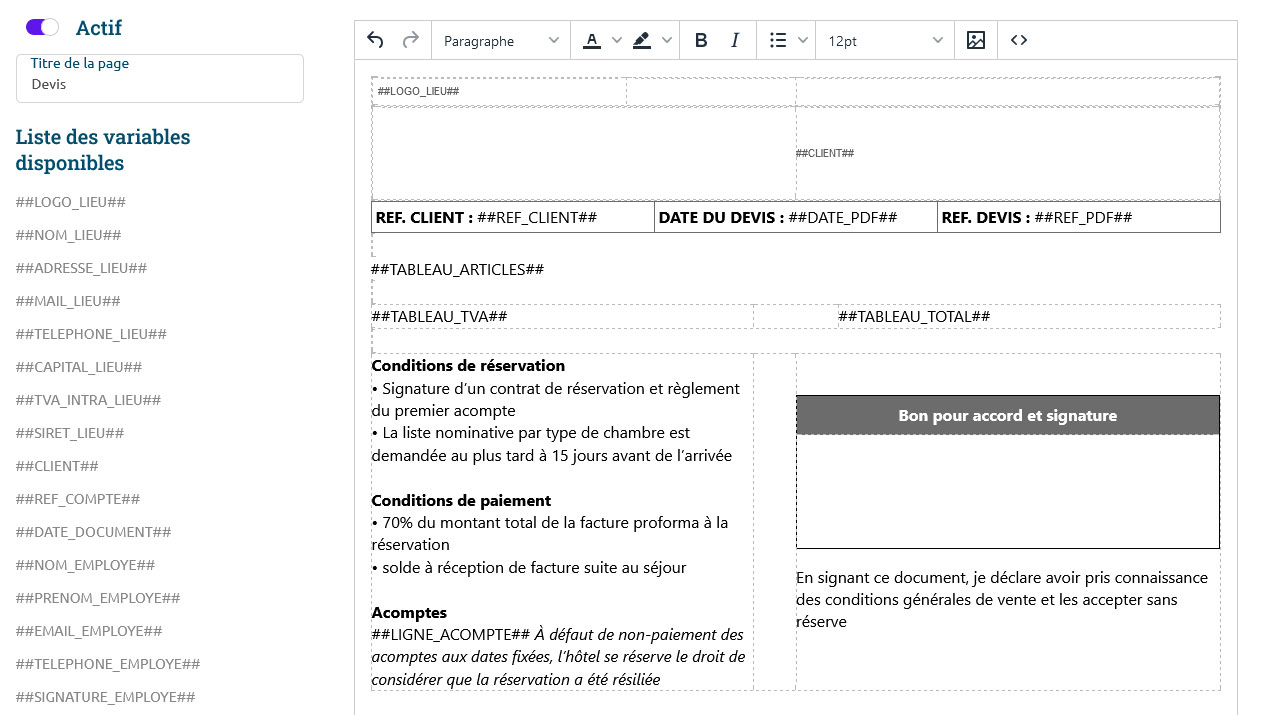Expand the text color picker arrow
This screenshot has width=1275, height=715.
point(617,40)
